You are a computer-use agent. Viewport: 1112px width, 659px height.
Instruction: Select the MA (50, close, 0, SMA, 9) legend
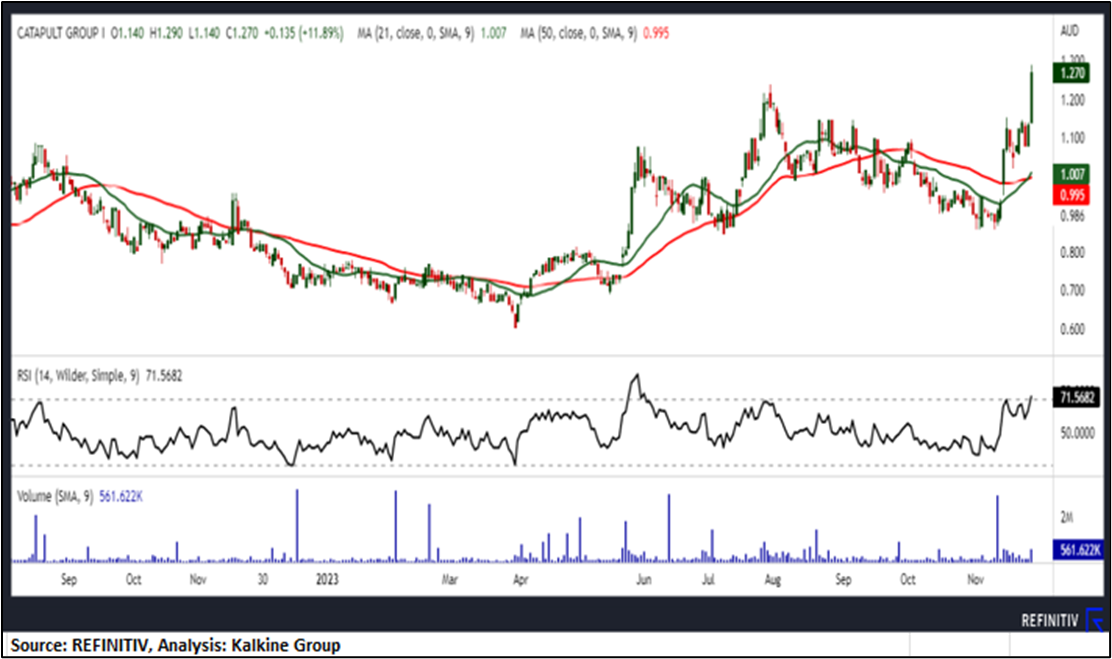(579, 33)
